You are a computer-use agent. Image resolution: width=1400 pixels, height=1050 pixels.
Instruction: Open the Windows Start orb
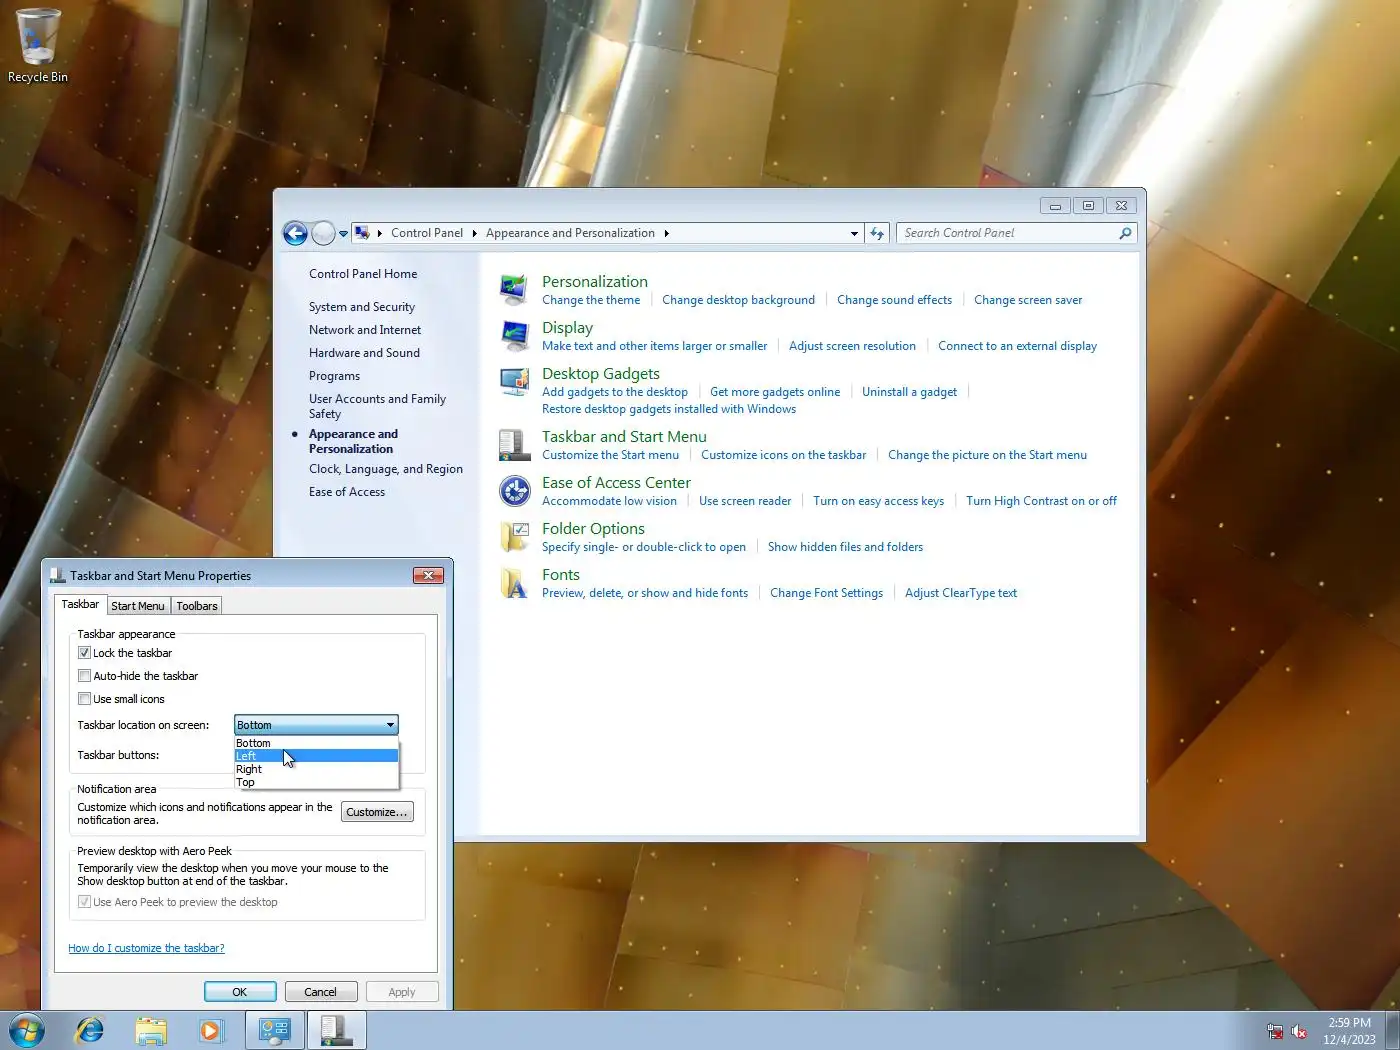click(x=27, y=1030)
